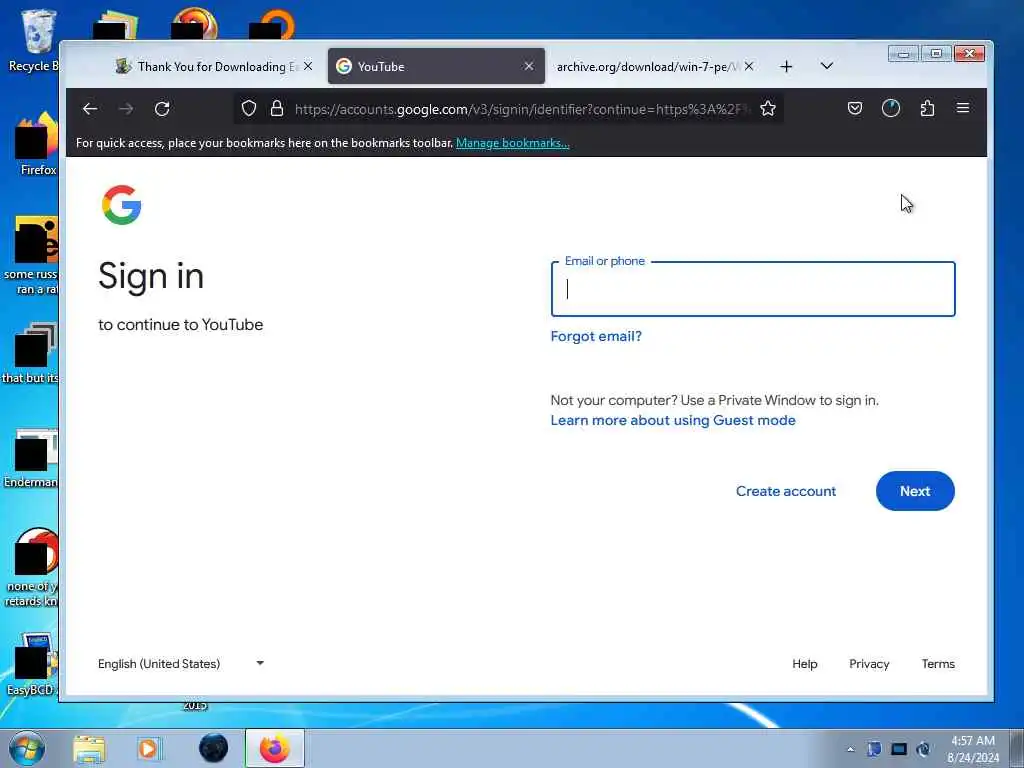Open the Manage bookmarks link
Viewport: 1024px width, 768px height.
pos(513,143)
